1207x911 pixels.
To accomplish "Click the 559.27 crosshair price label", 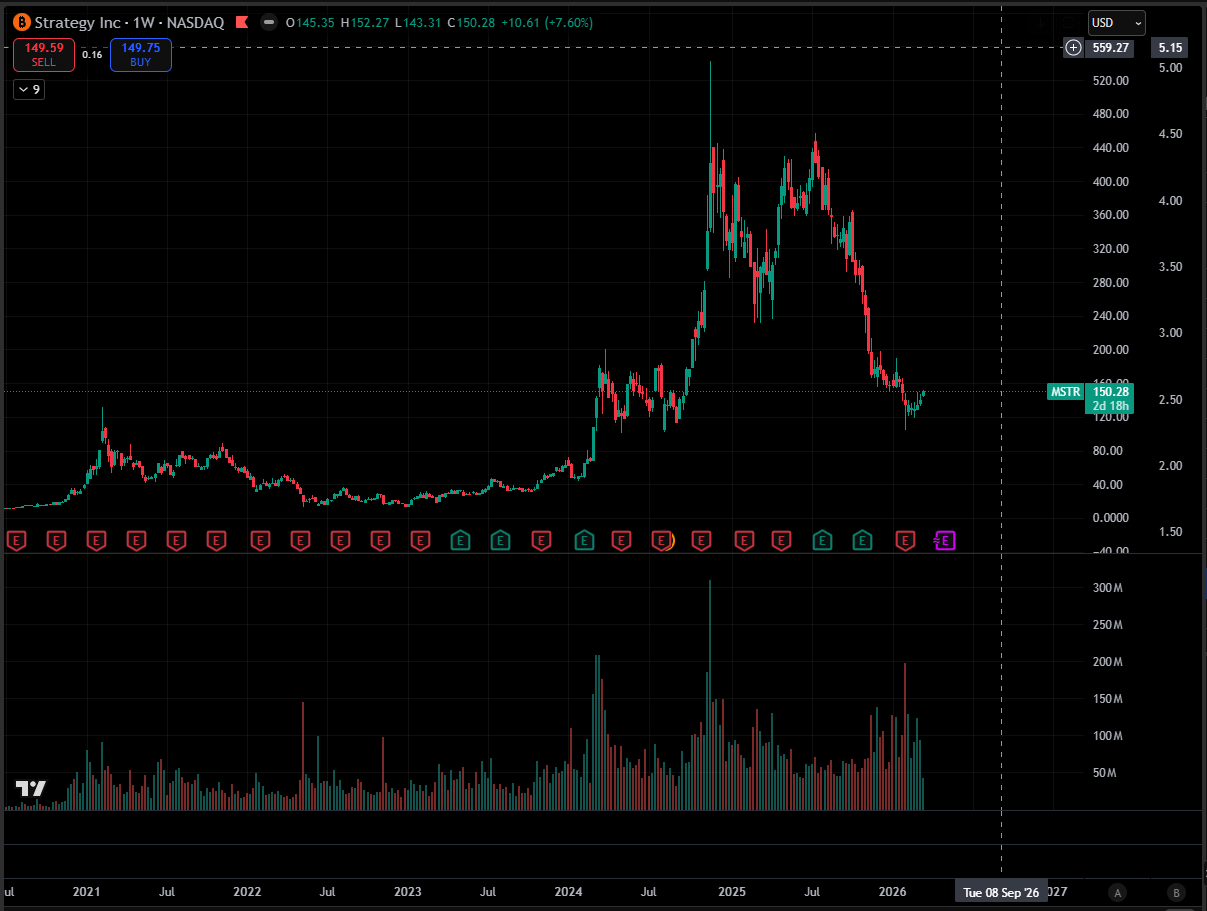I will 1111,47.
